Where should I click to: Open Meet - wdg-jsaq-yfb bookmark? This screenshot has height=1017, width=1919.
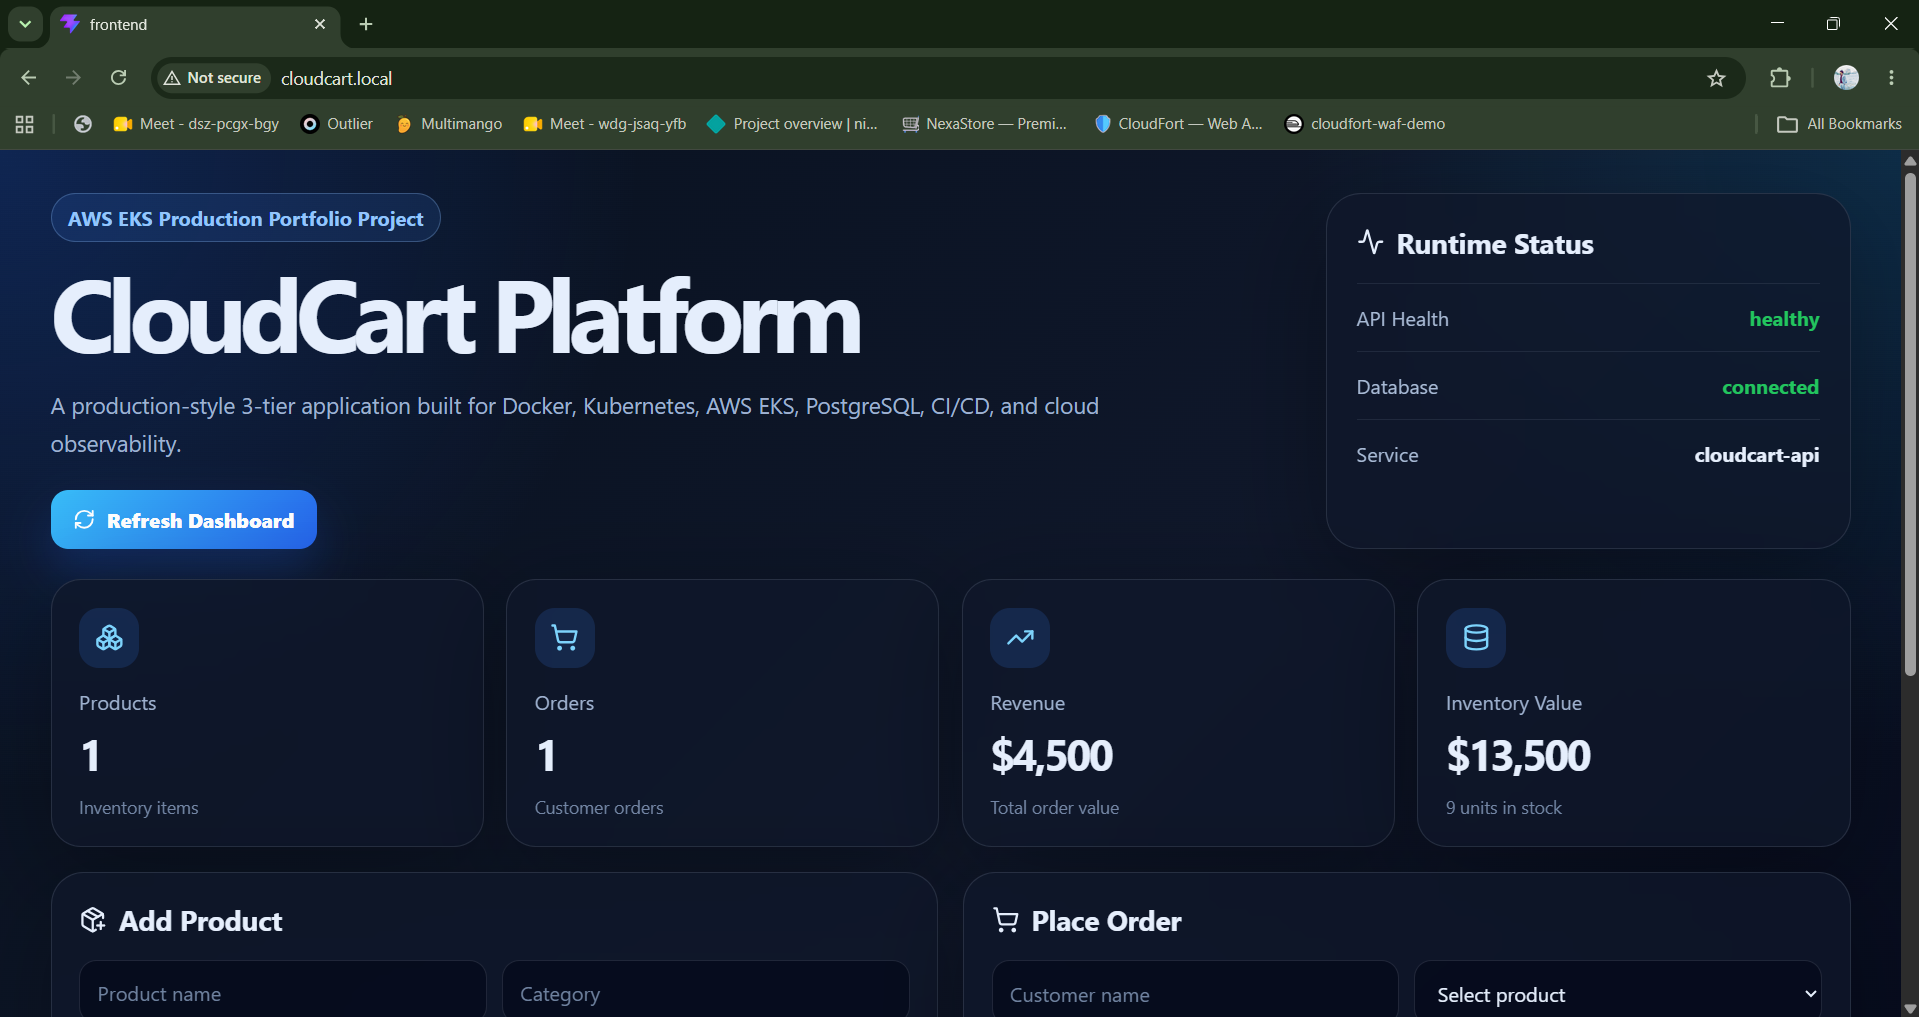pos(605,124)
